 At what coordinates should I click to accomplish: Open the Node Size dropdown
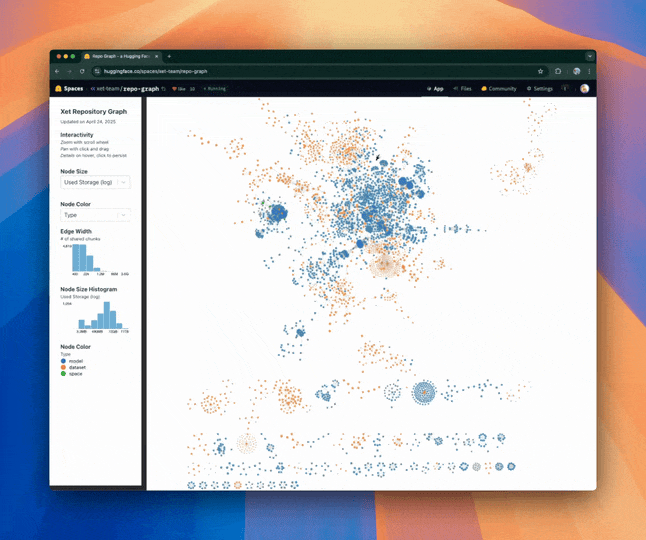click(x=95, y=182)
